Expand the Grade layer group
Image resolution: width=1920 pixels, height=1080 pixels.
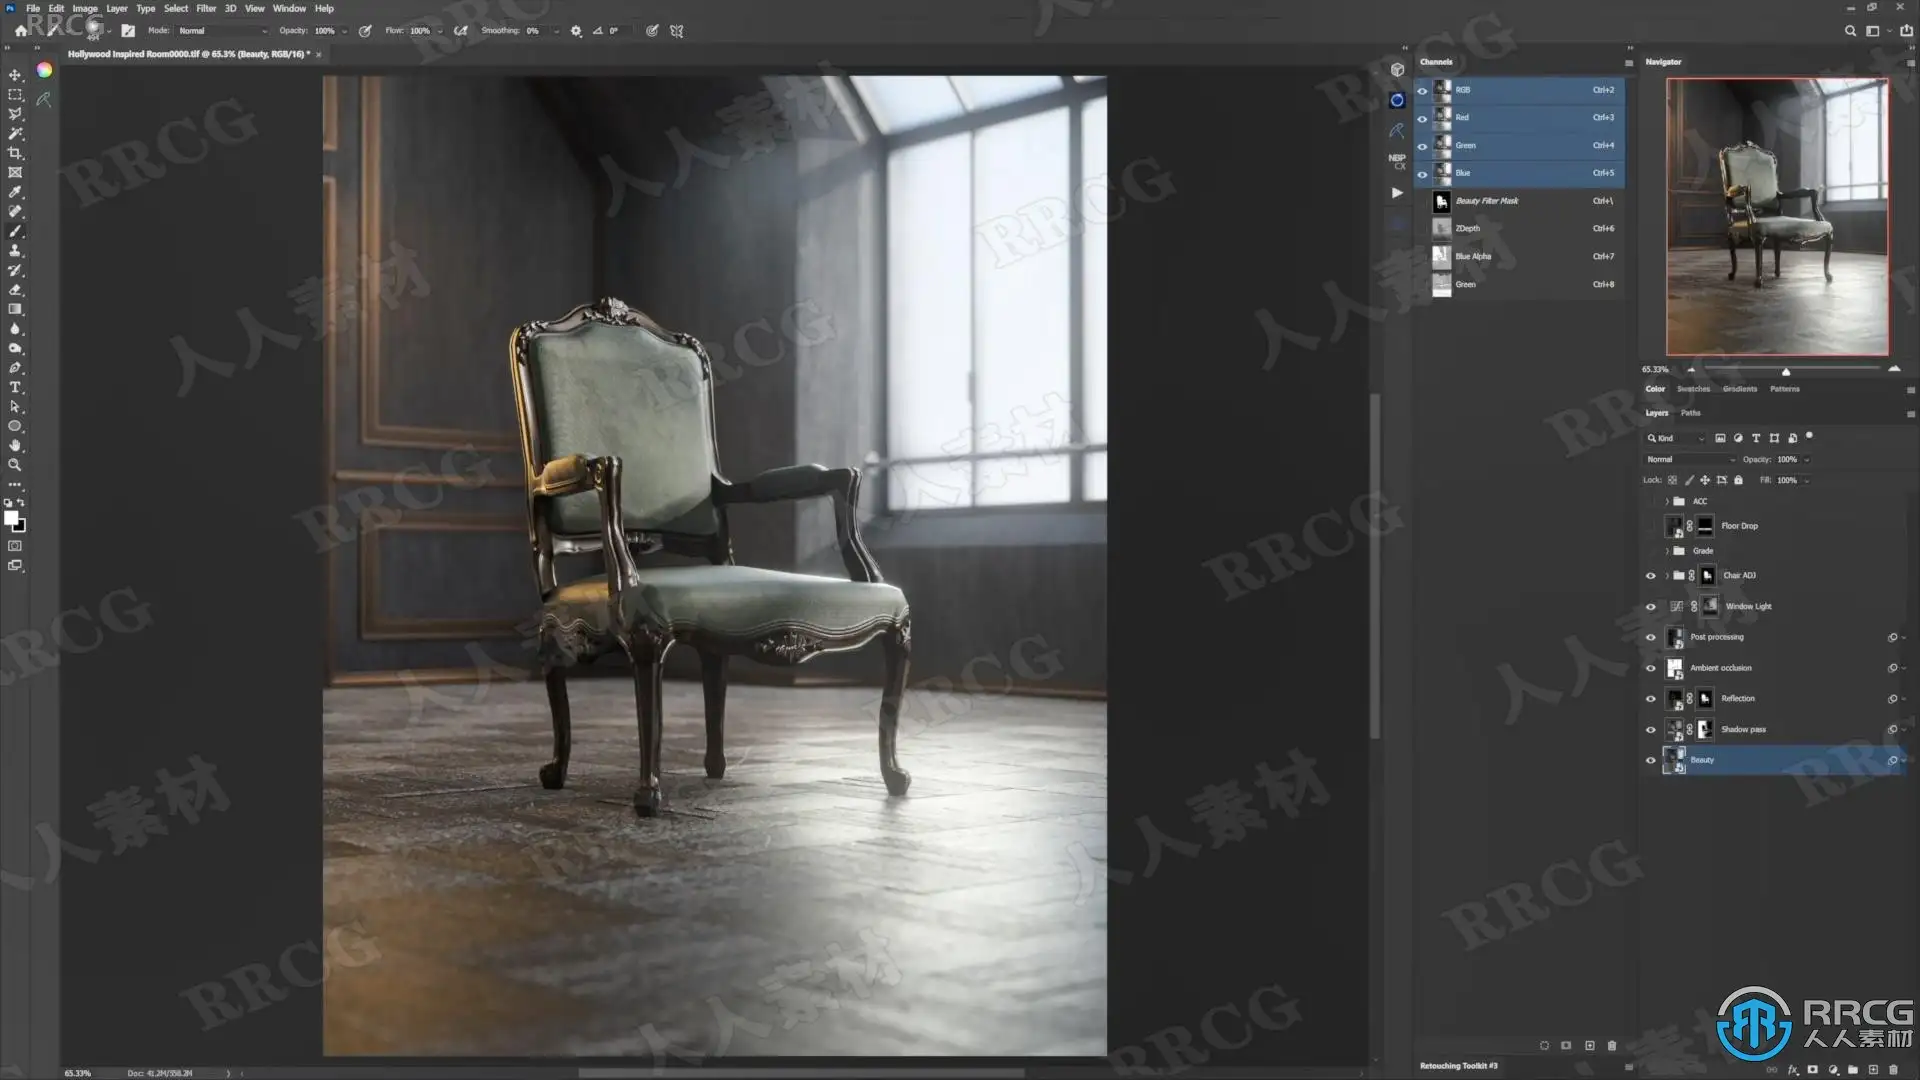click(1667, 551)
